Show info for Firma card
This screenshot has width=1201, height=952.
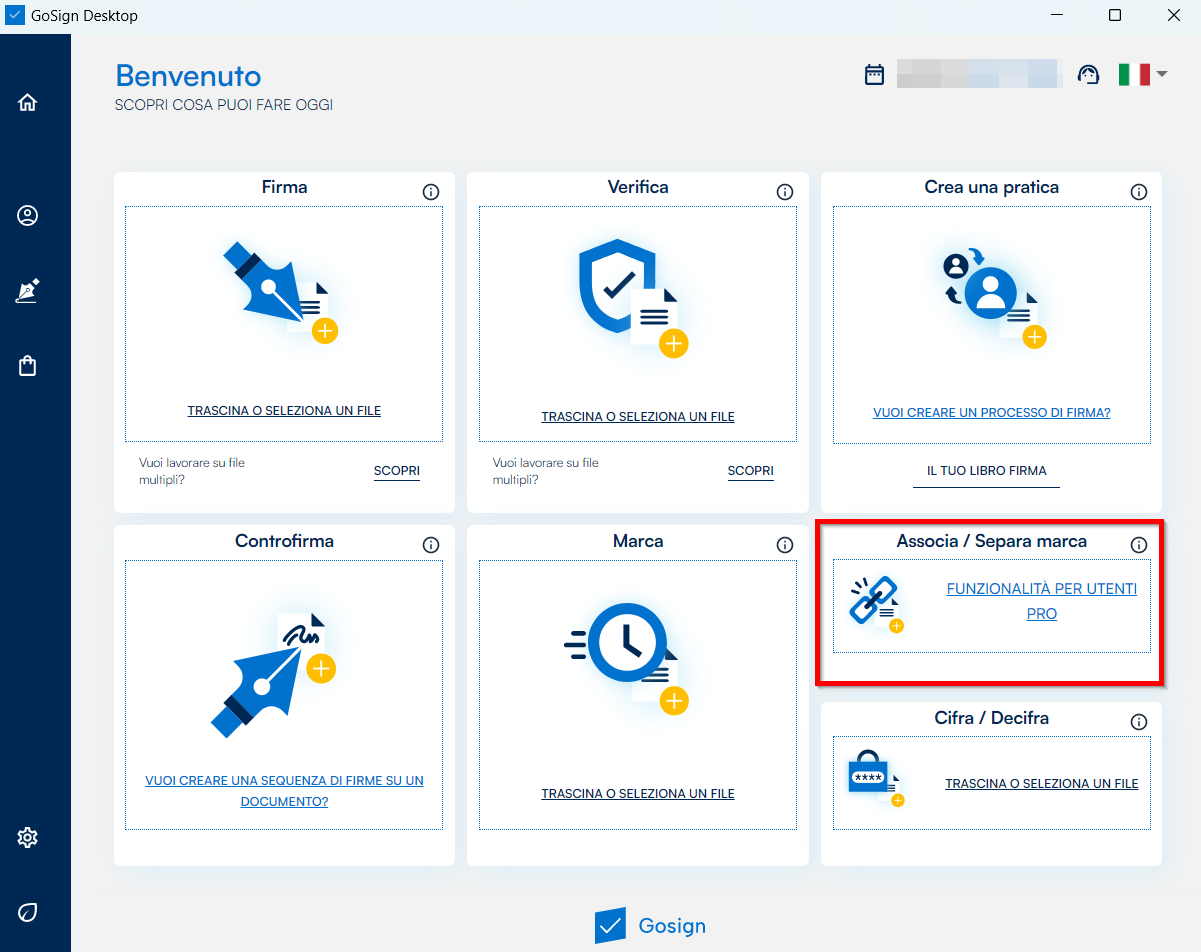tap(431, 192)
